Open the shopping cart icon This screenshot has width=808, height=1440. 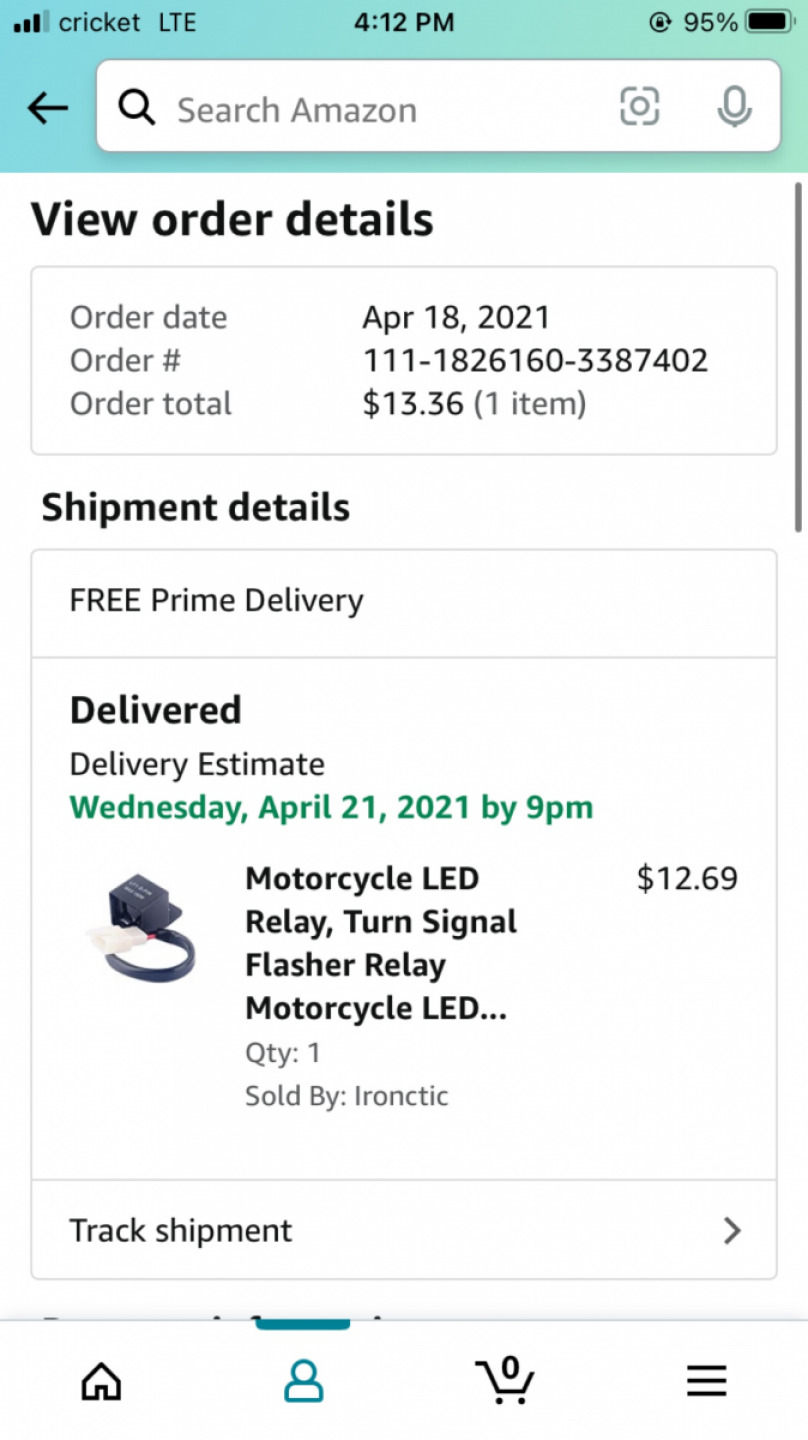pyautogui.click(x=505, y=1381)
